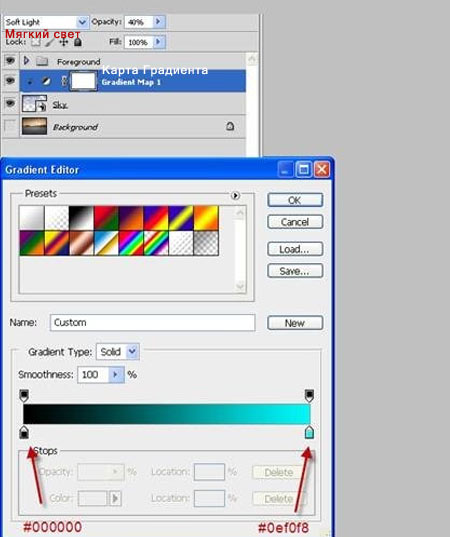This screenshot has width=450, height=537.
Task: Click Cancel in Gradient Editor
Action: 295,222
